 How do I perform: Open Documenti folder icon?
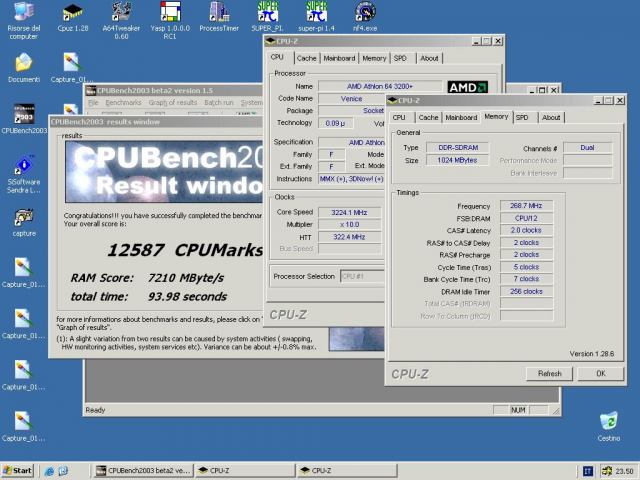point(24,68)
